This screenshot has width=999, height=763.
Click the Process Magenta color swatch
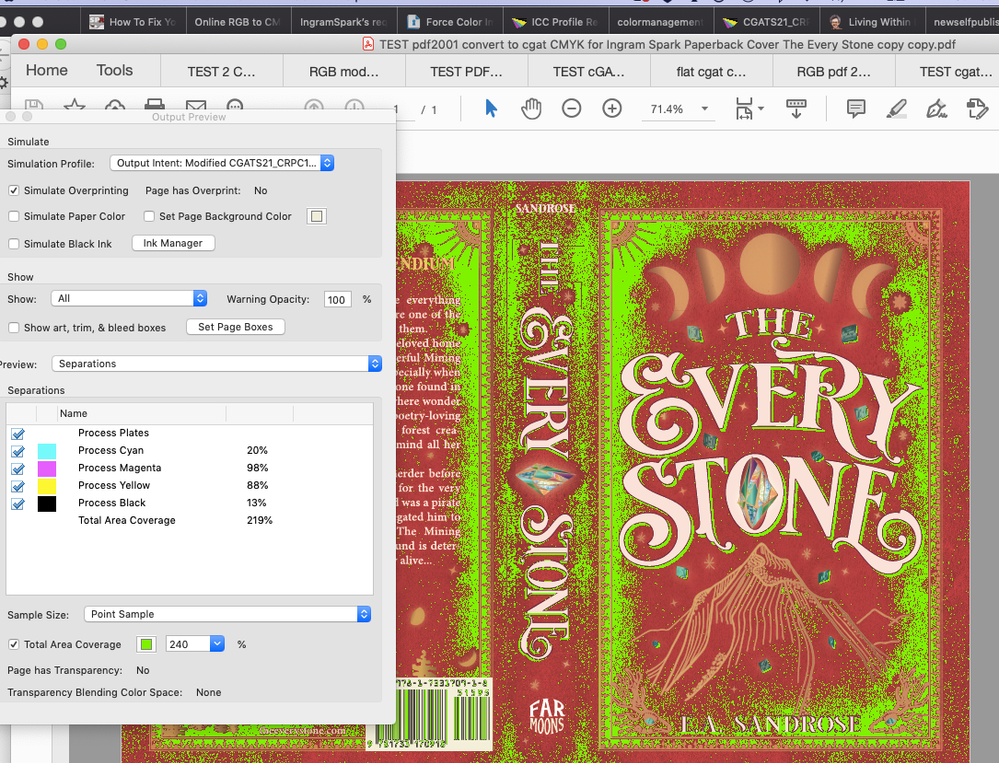[x=47, y=469]
